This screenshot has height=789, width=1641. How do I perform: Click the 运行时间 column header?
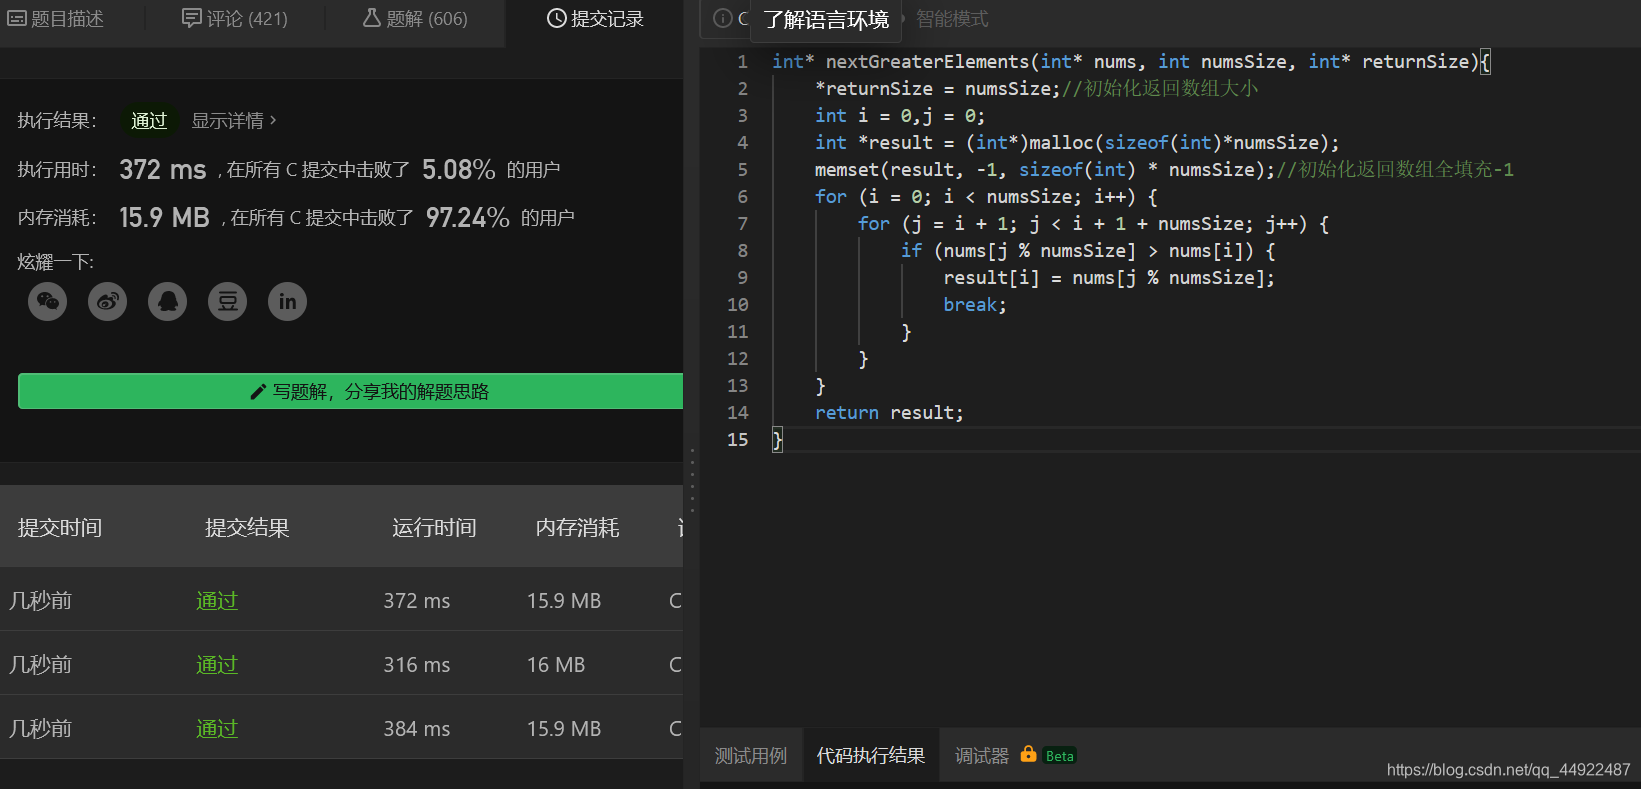[434, 527]
